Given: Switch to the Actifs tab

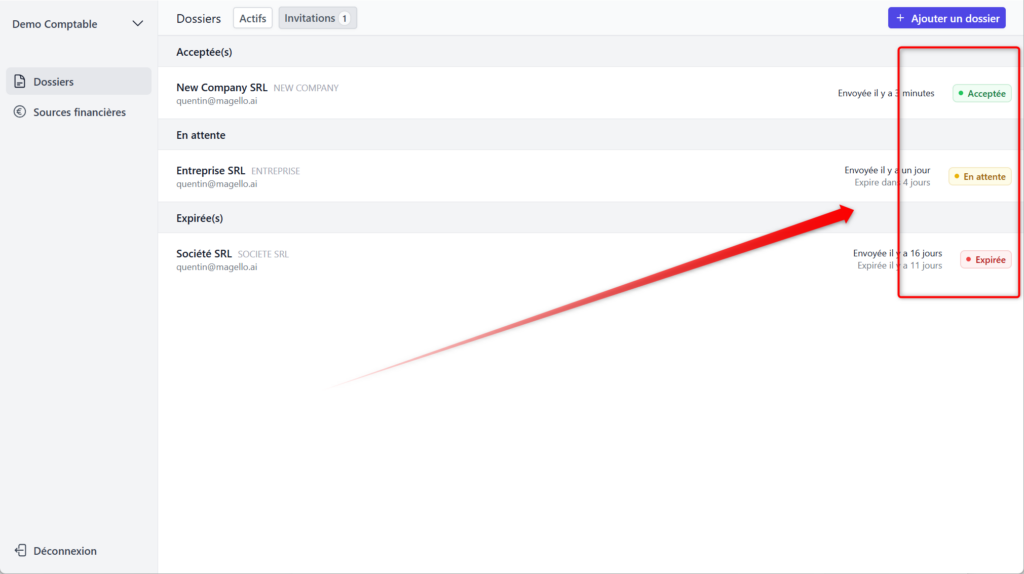Looking at the screenshot, I should tap(252, 18).
